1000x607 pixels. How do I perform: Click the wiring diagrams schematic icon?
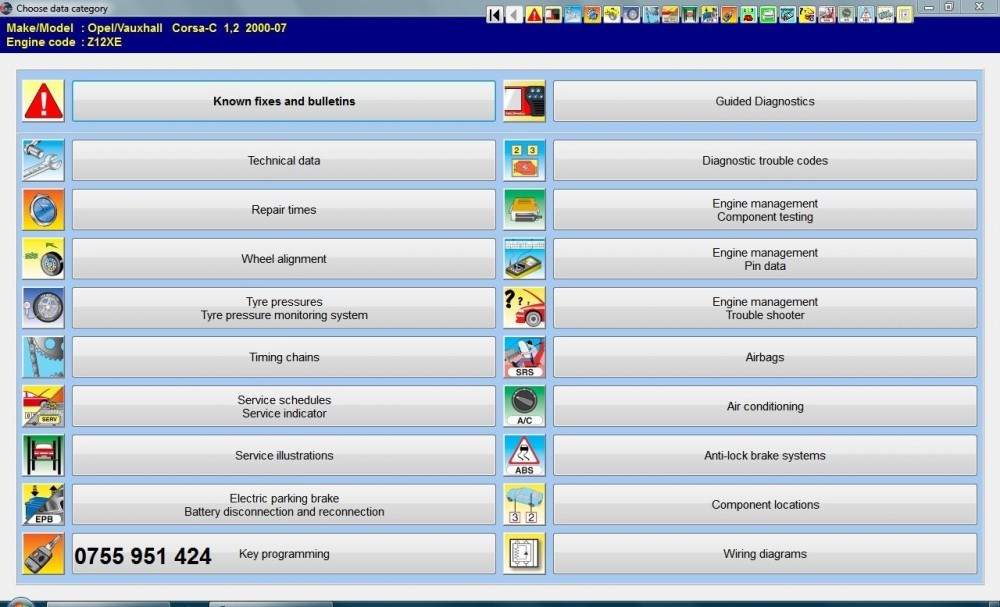click(525, 554)
